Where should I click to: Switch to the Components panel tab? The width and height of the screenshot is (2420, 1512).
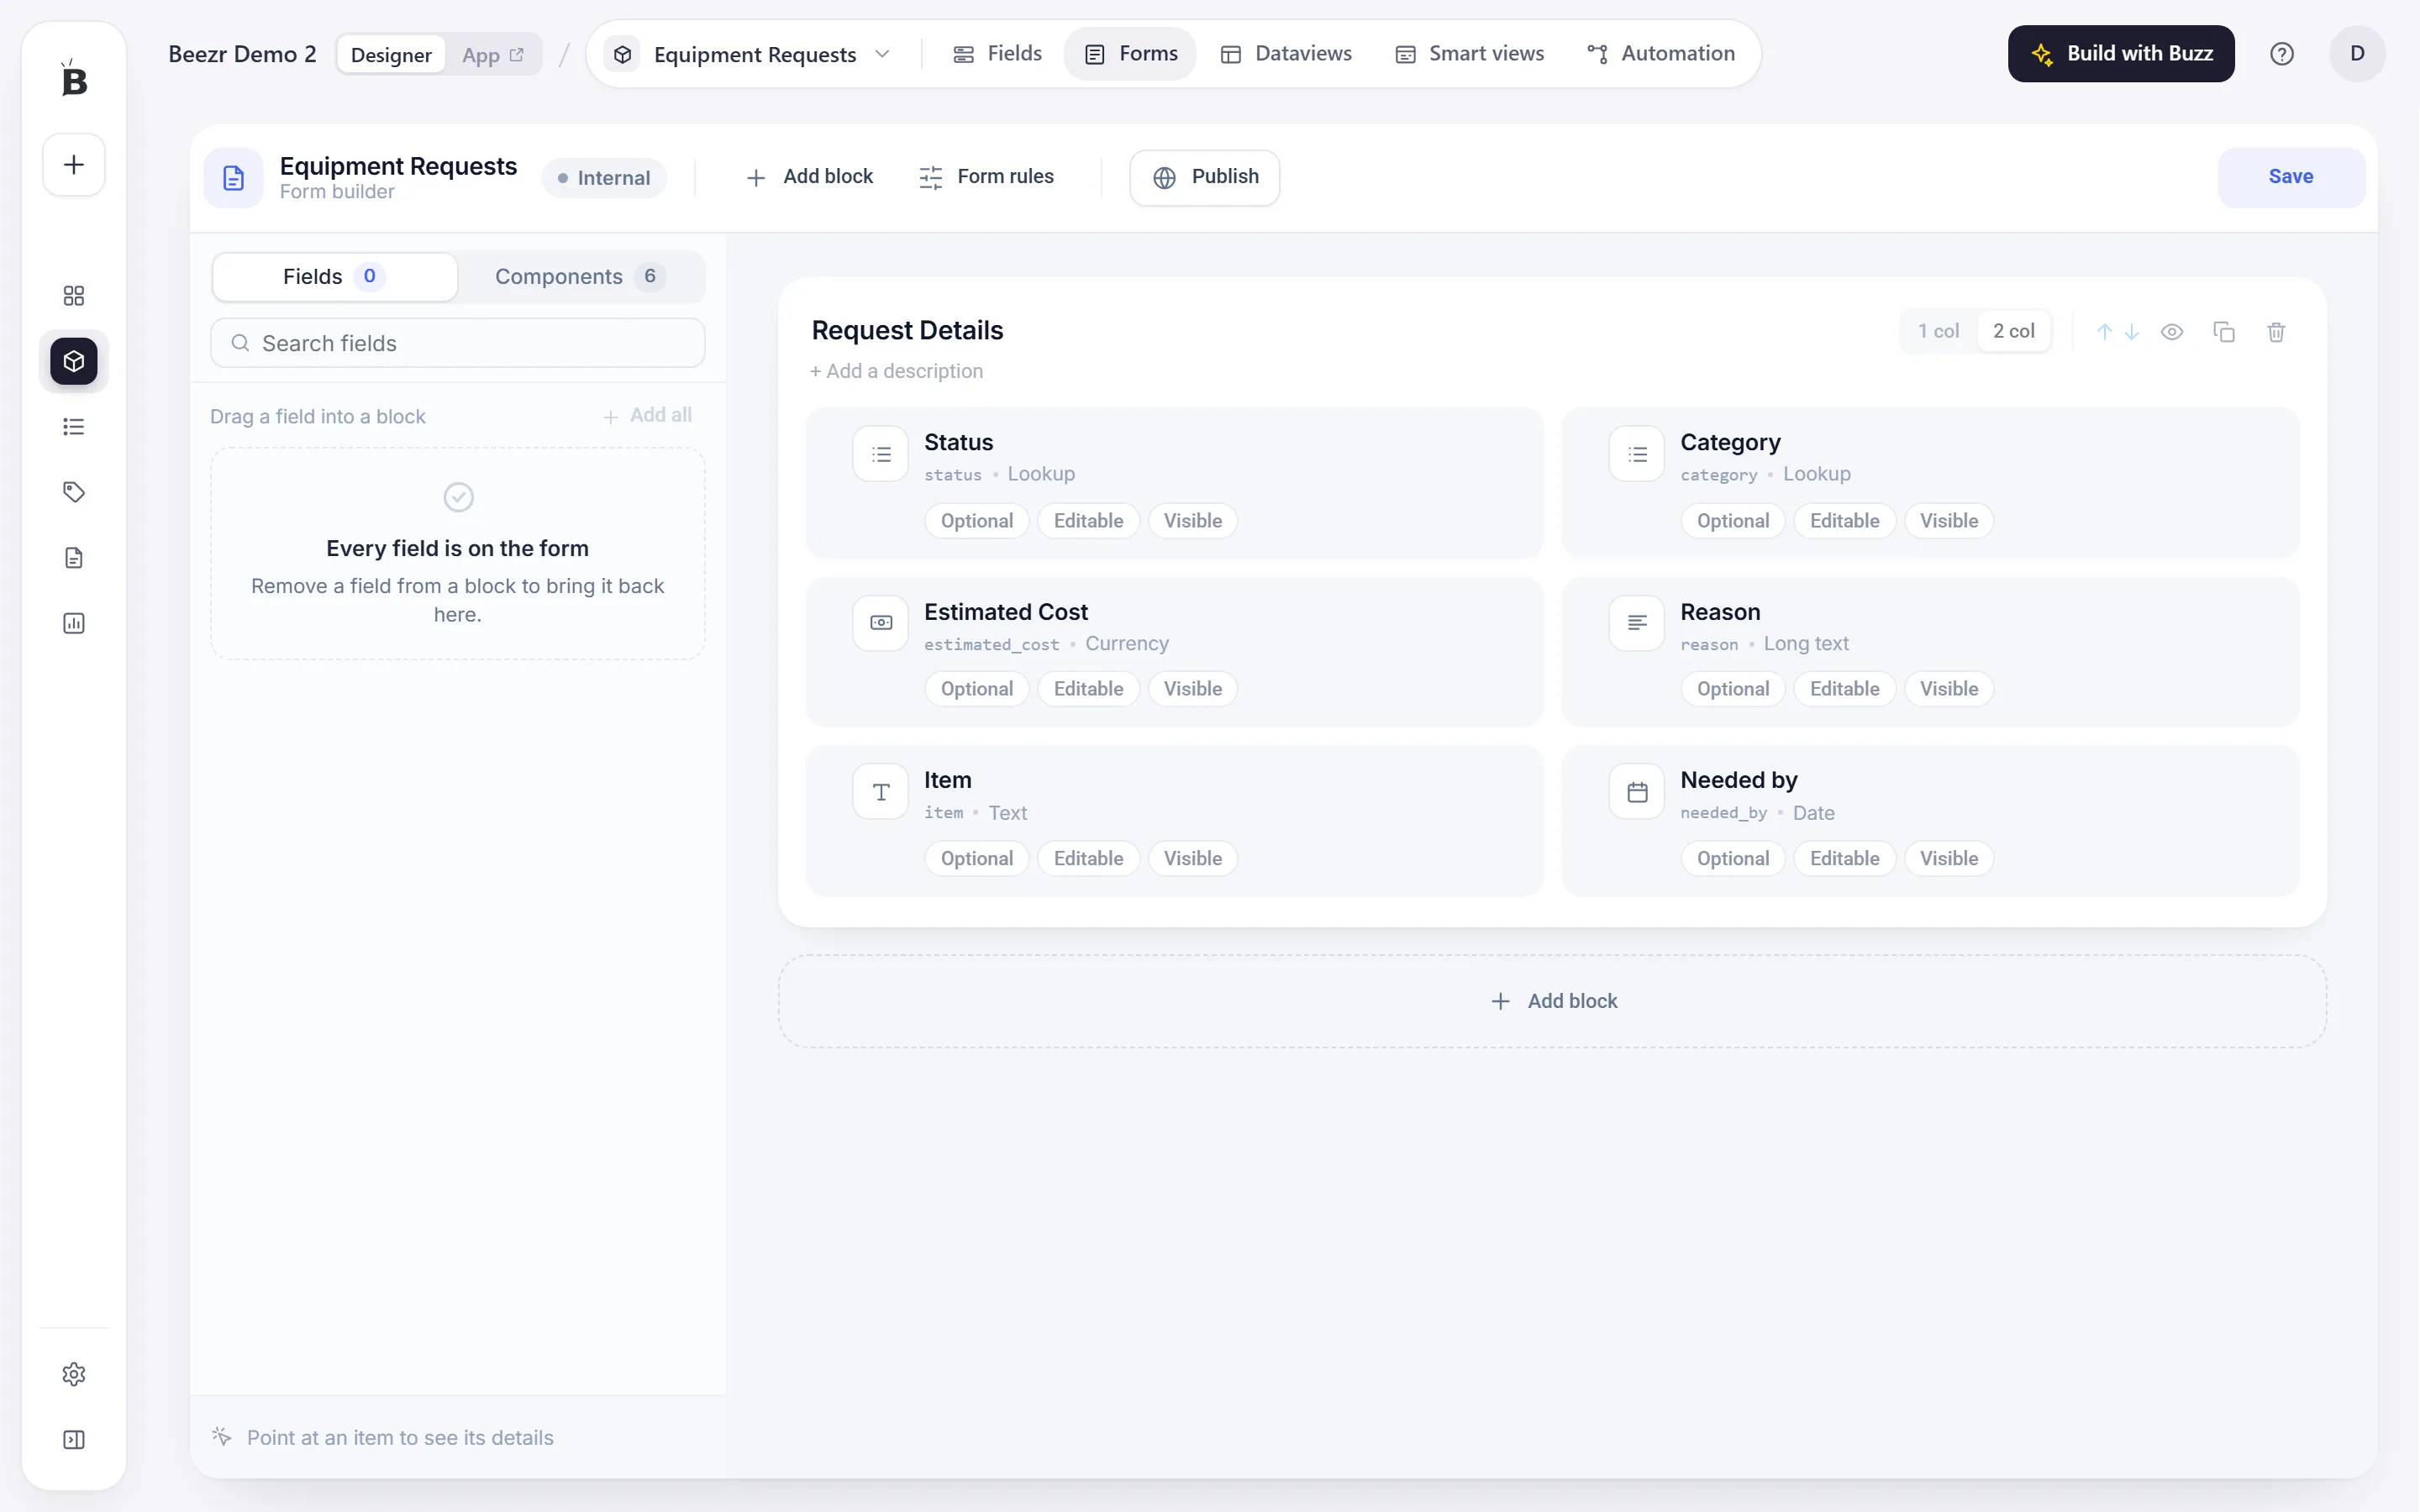tap(580, 277)
